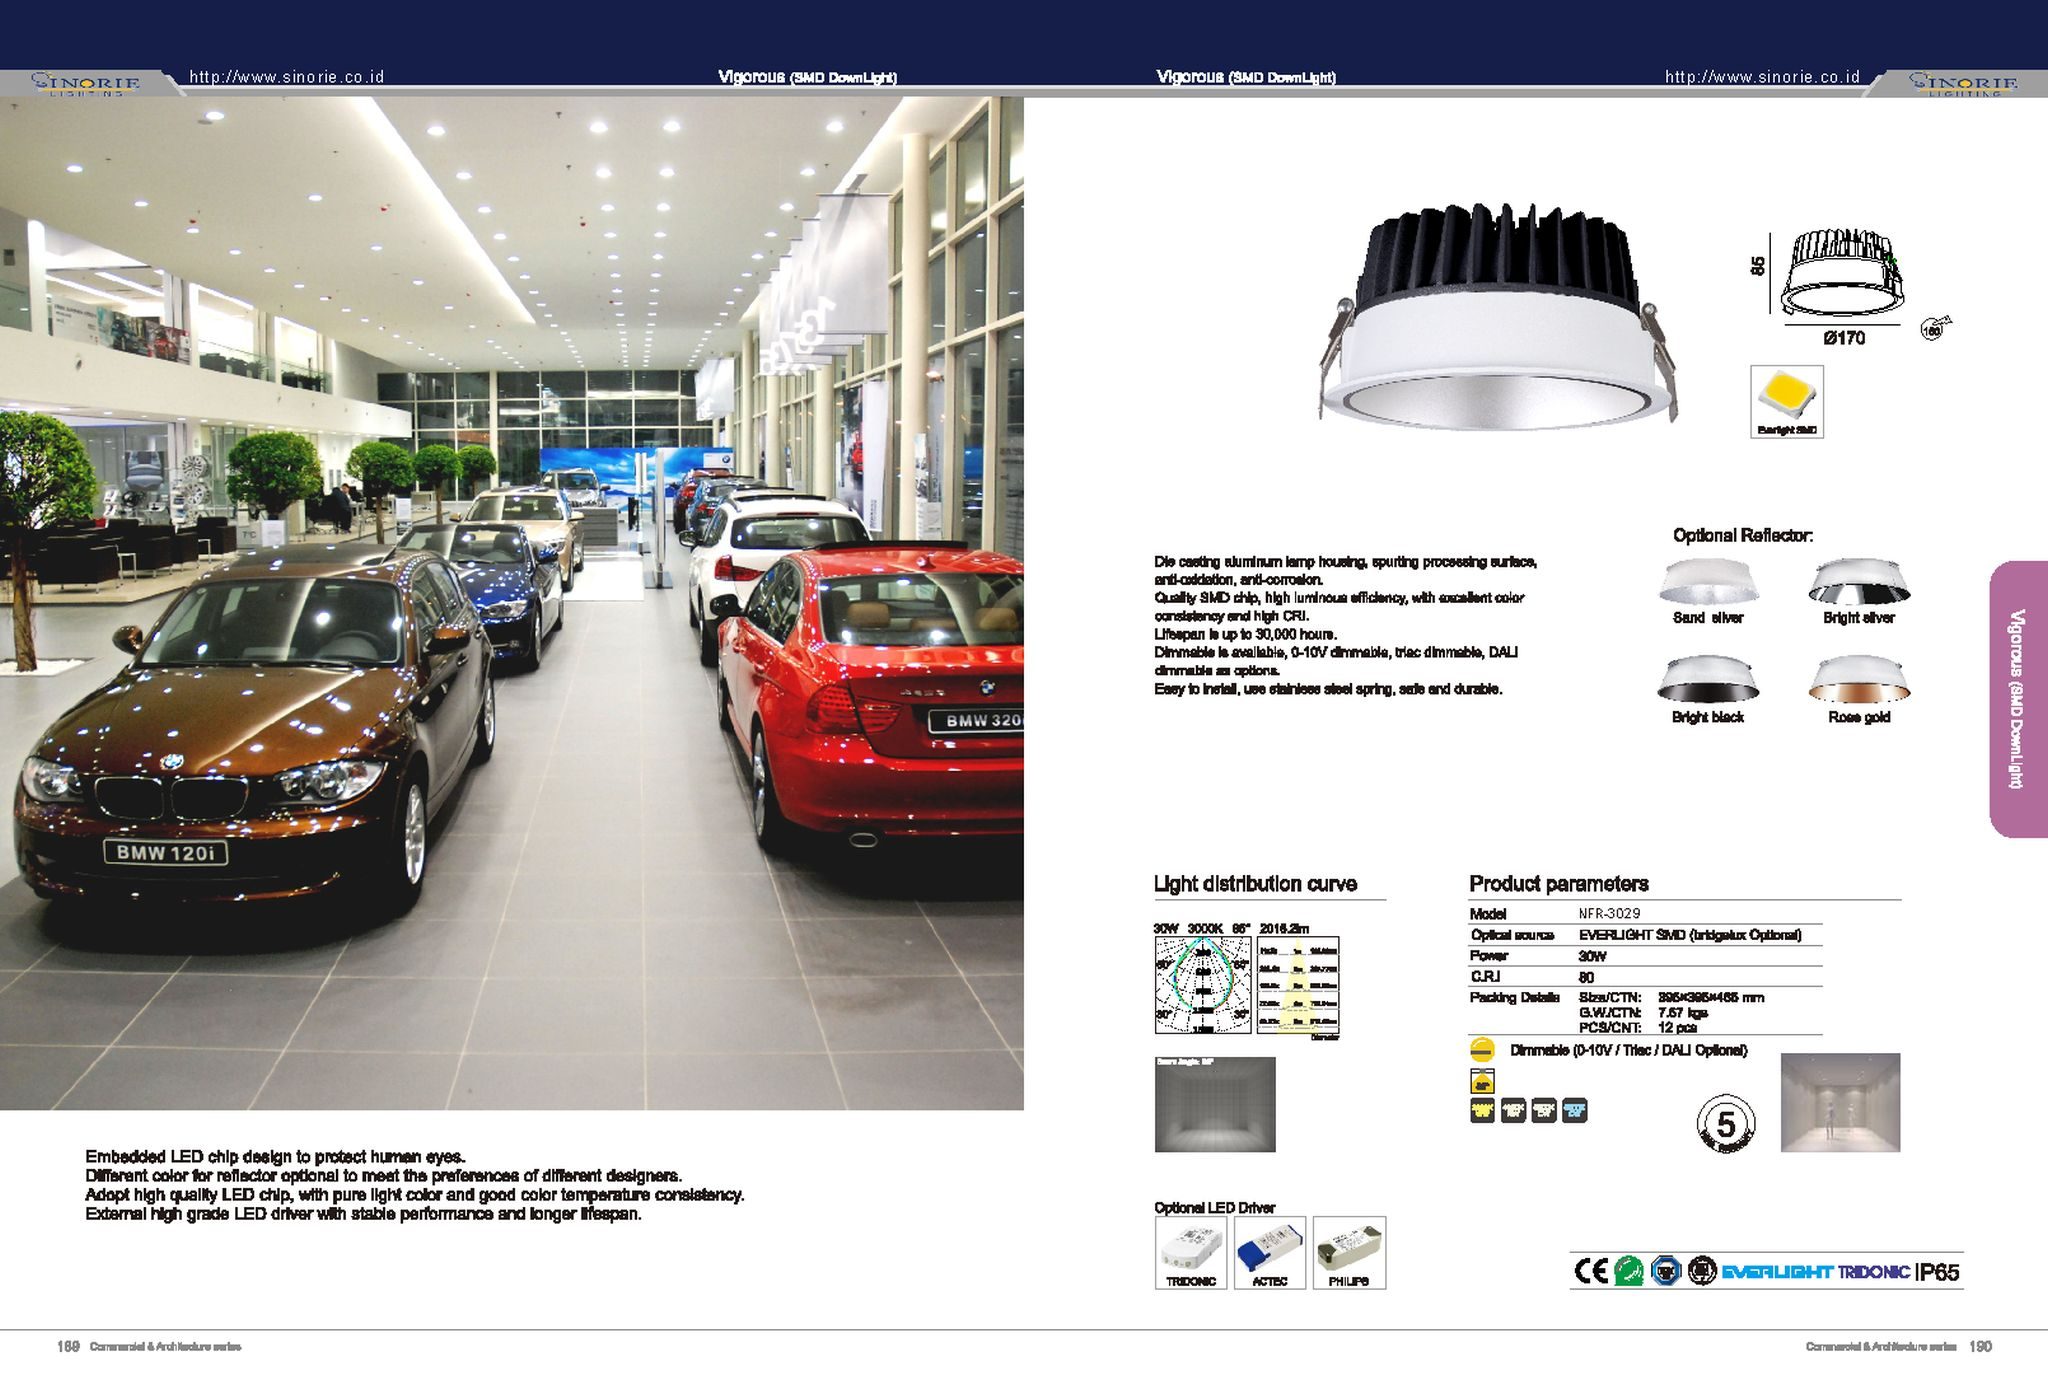Choose the Sand silver reflector option
The image size is (2048, 1399).
click(x=1708, y=582)
